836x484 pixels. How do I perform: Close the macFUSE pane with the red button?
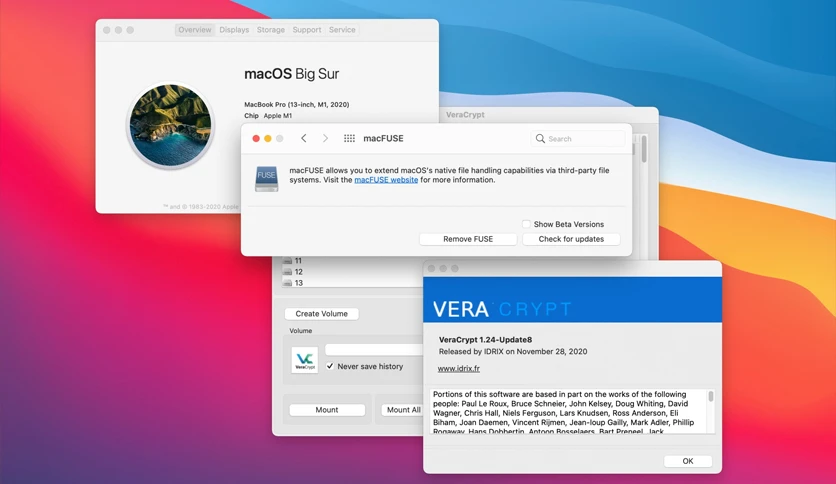click(x=256, y=139)
